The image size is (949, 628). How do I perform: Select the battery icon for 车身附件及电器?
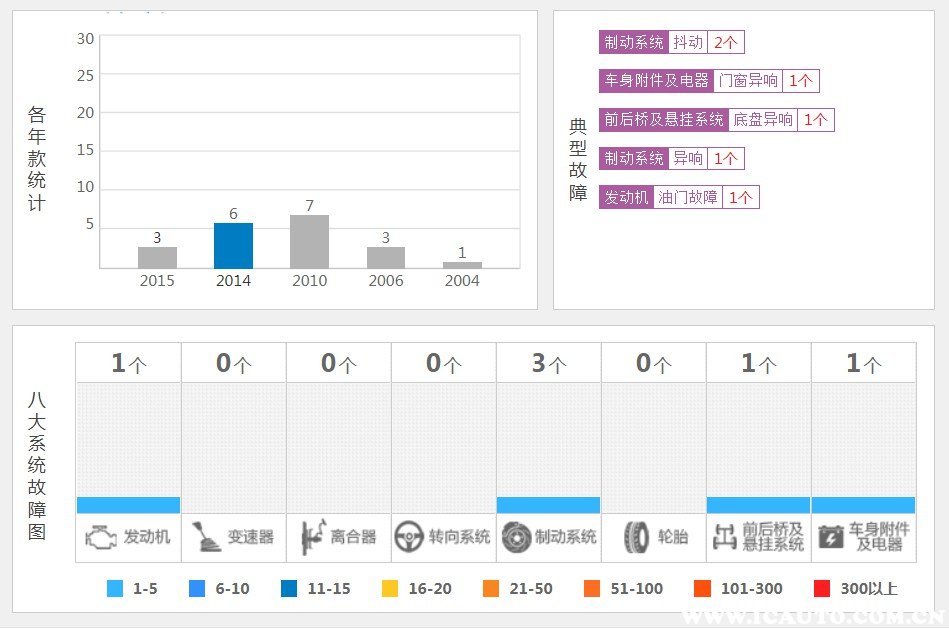click(x=831, y=537)
